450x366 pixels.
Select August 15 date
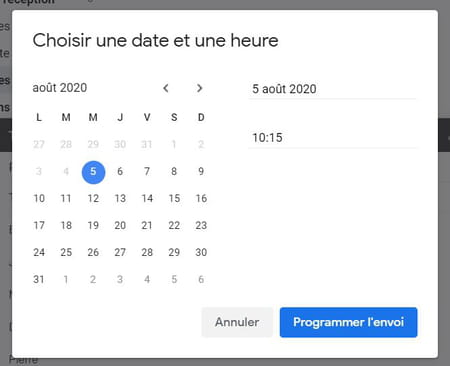coord(174,198)
